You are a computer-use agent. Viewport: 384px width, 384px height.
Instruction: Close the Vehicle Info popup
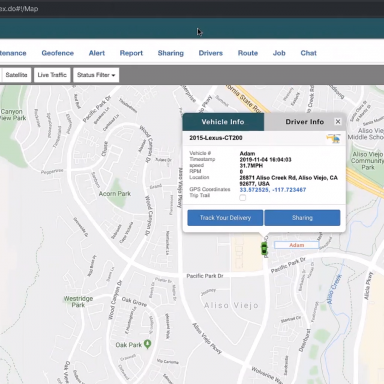338,122
